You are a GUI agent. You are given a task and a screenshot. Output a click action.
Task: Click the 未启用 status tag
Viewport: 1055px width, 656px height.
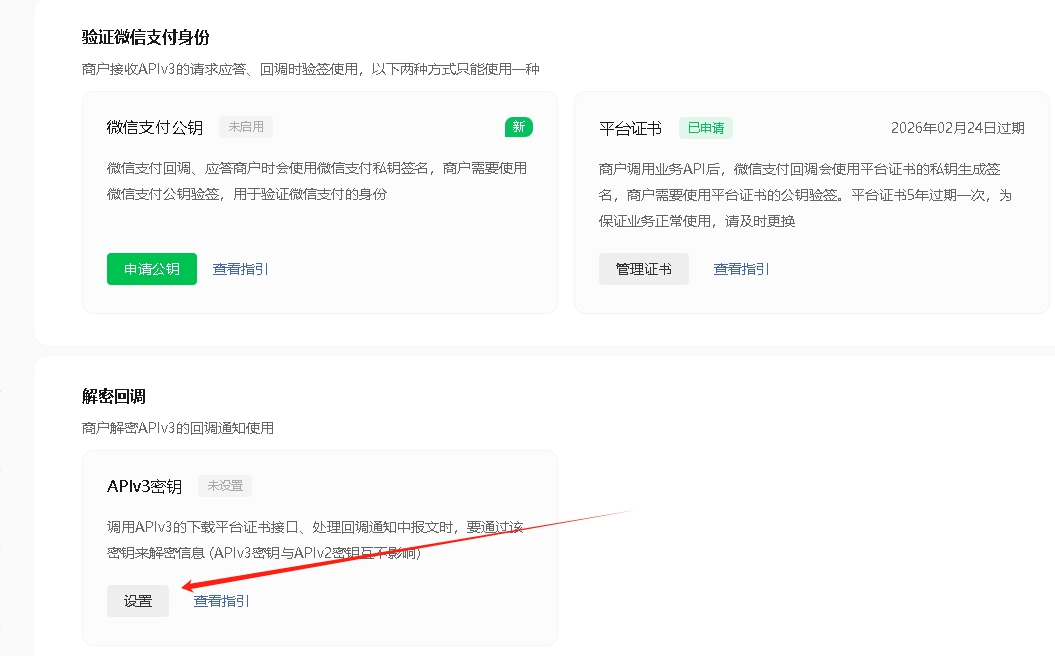coord(246,126)
